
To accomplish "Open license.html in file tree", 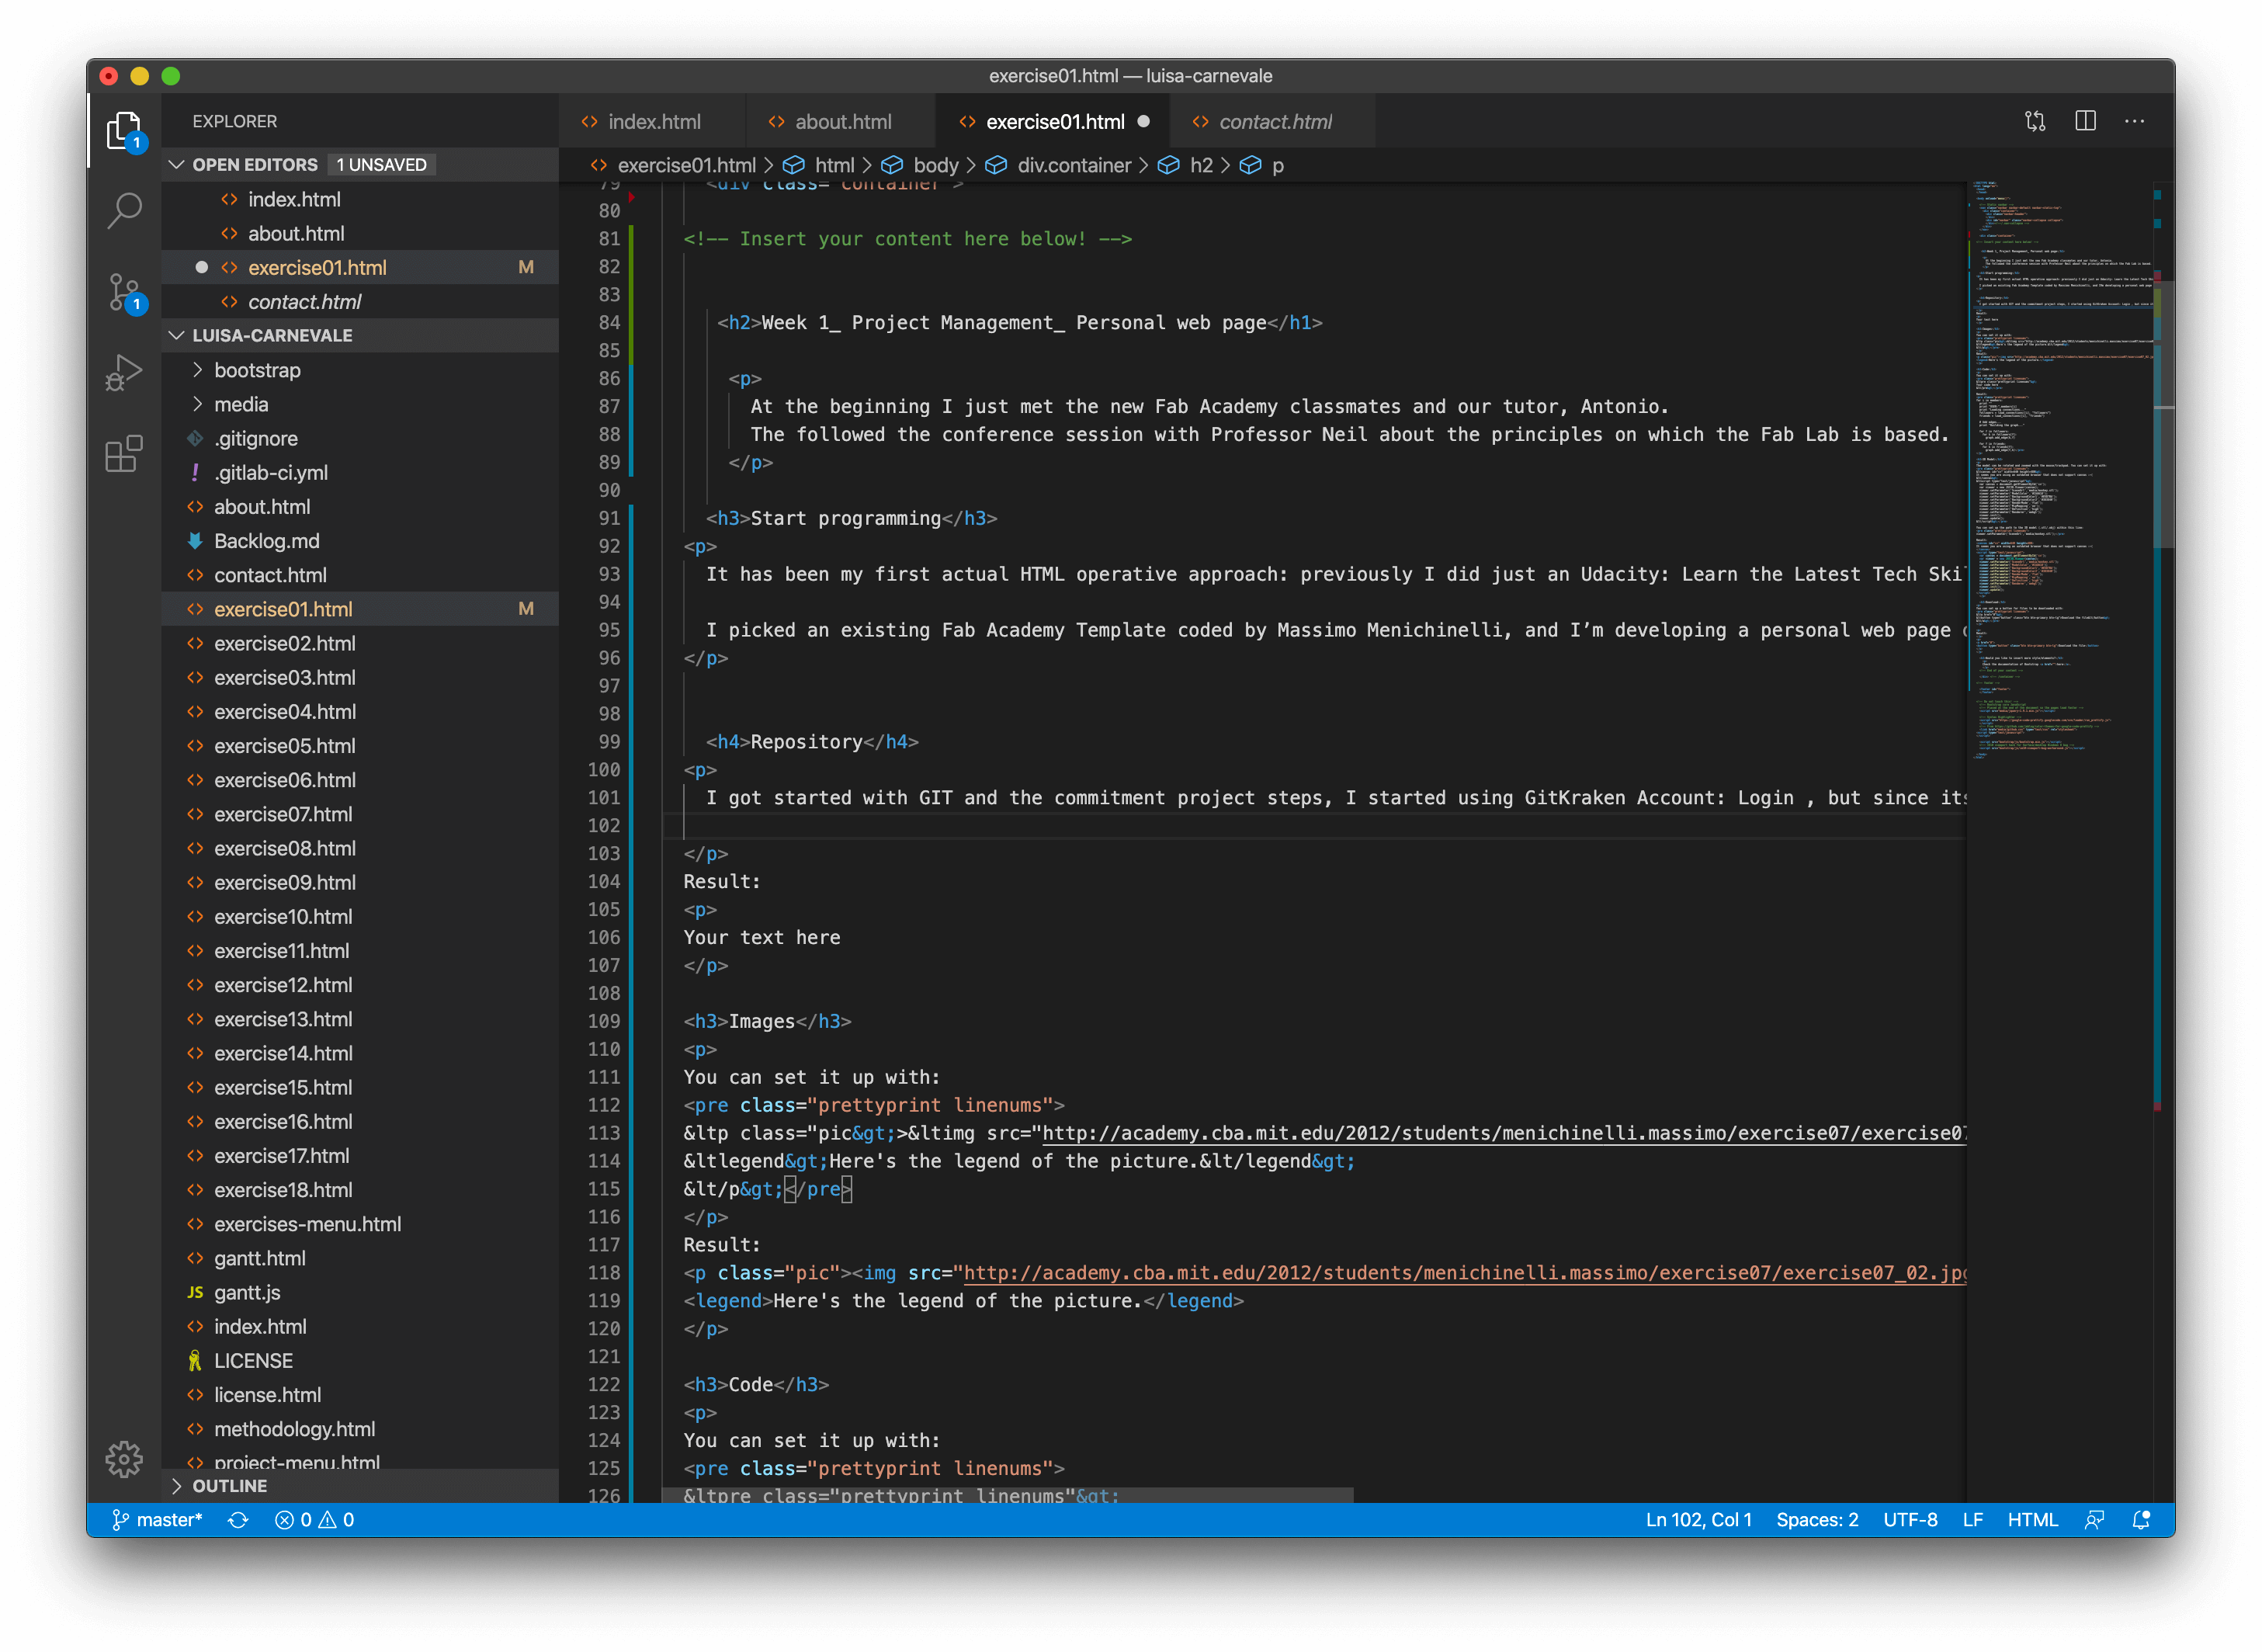I will coord(360,1395).
